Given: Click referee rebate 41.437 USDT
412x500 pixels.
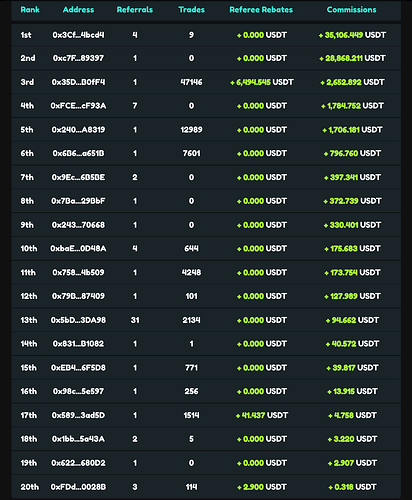Looking at the screenshot, I should (262, 415).
